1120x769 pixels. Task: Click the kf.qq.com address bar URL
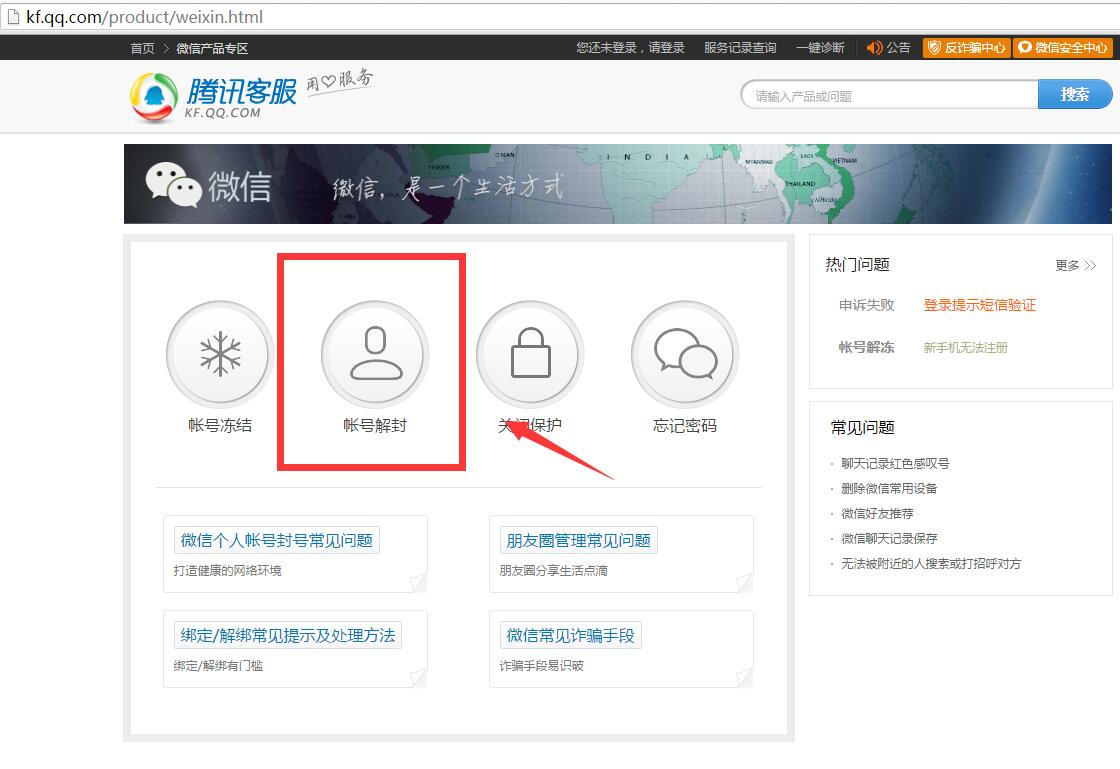[x=144, y=16]
